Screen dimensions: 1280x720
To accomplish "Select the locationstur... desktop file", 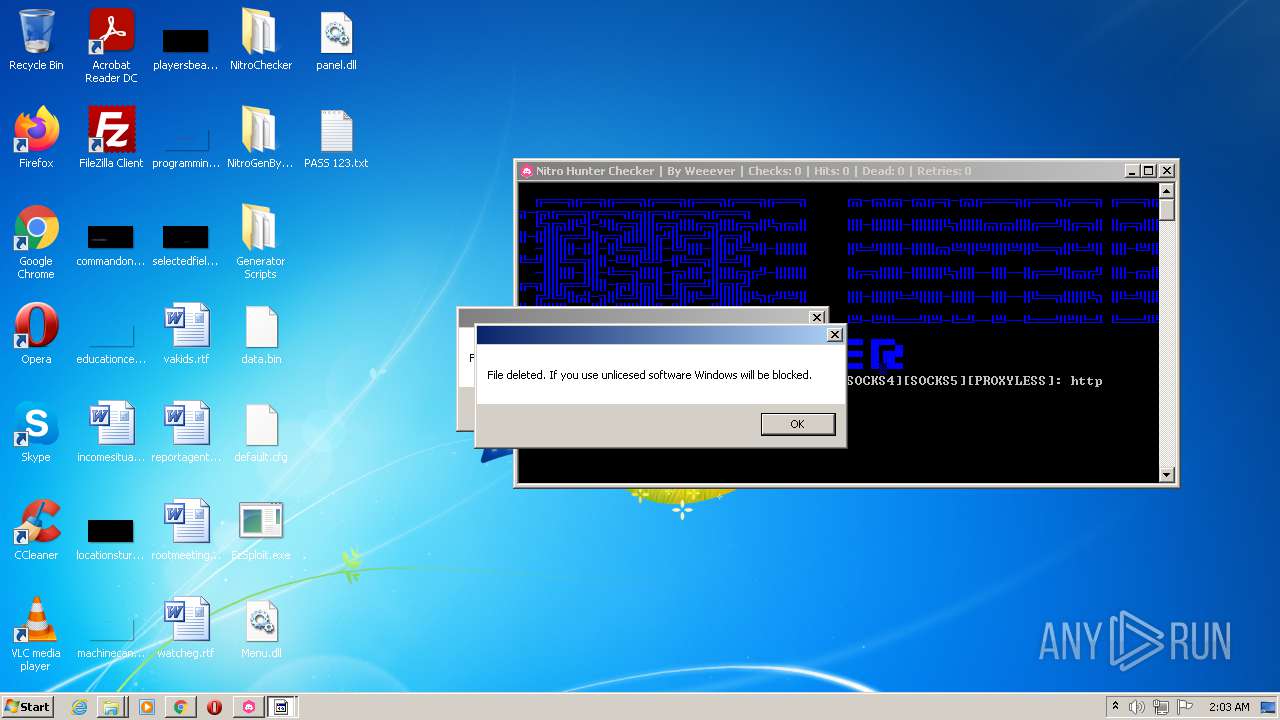I will [x=111, y=540].
